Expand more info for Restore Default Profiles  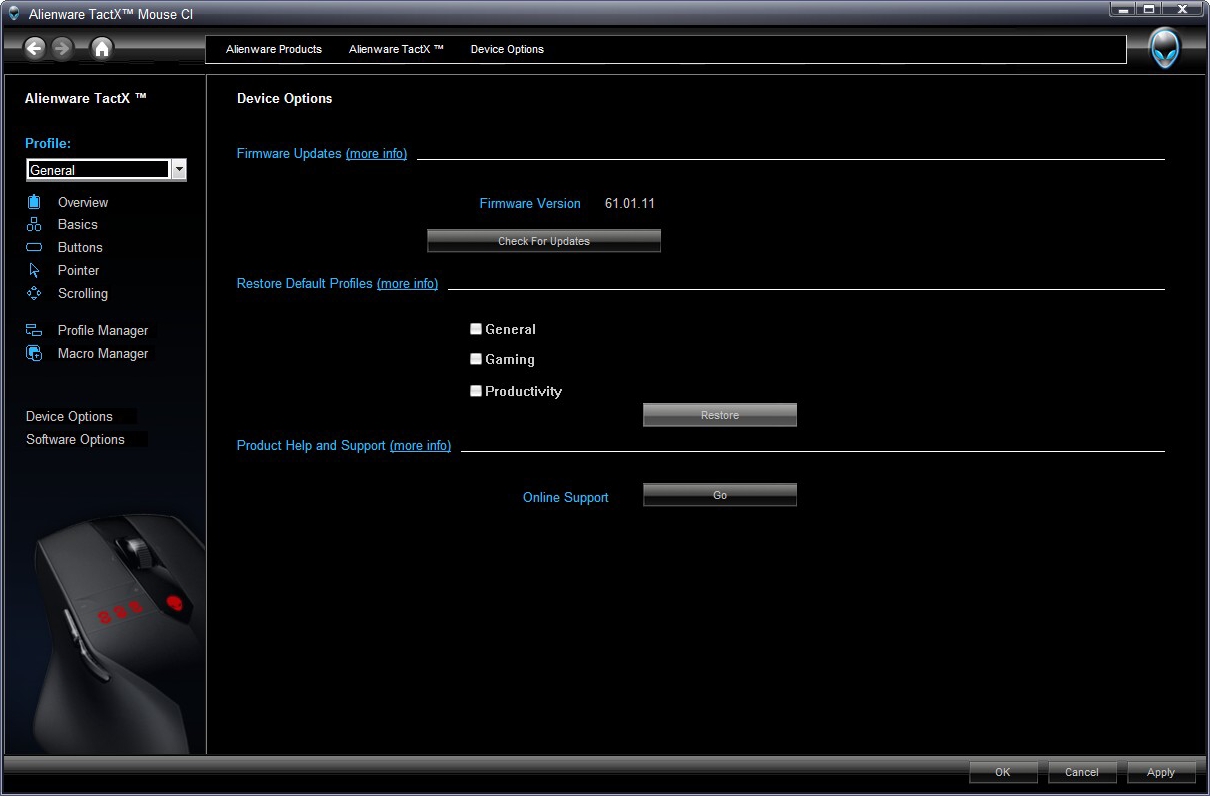point(408,283)
